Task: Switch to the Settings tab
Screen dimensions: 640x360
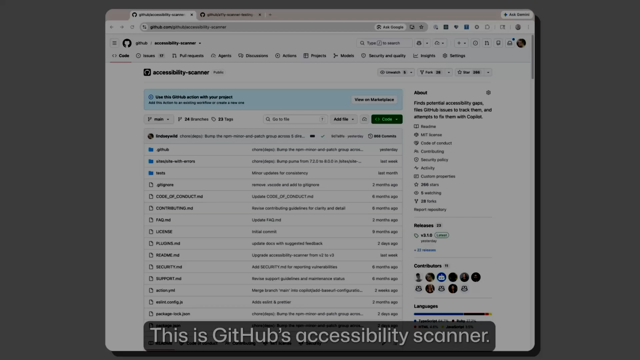Action: tap(454, 56)
